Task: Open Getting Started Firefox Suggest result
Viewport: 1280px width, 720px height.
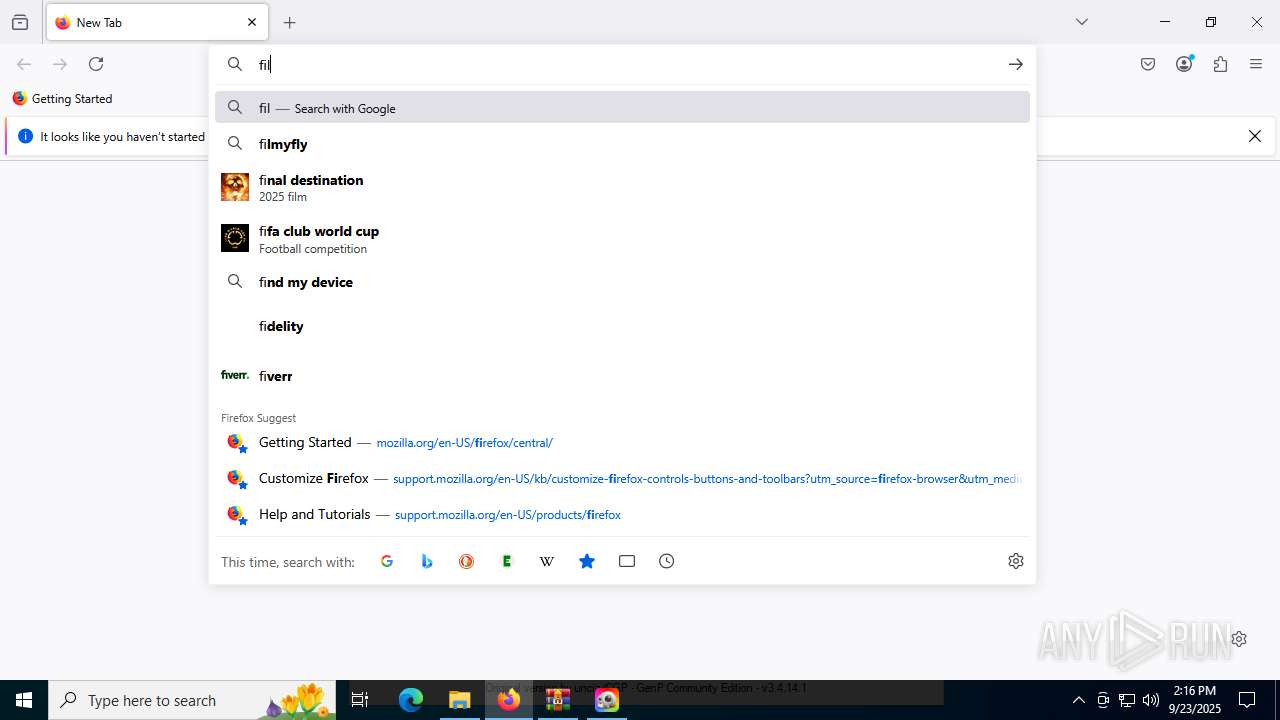Action: pos(622,442)
